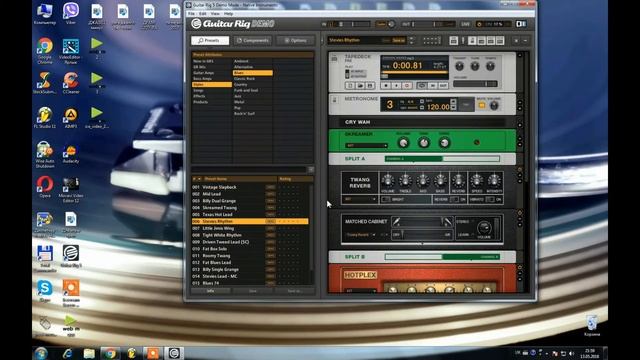This screenshot has width=640, height=360.
Task: Toggle the Twang Reverb Bright switch
Action: coord(386,200)
